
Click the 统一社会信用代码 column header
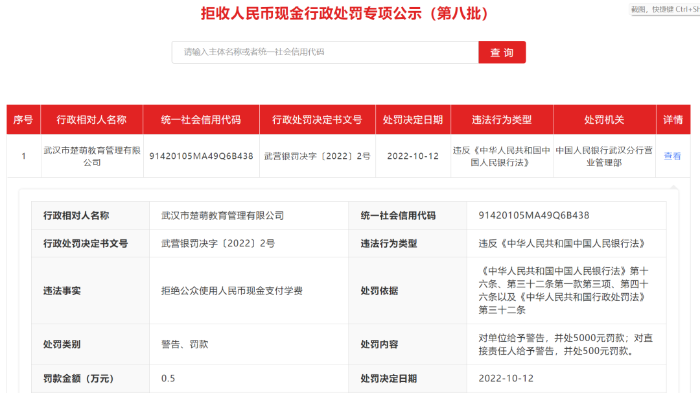(x=201, y=119)
